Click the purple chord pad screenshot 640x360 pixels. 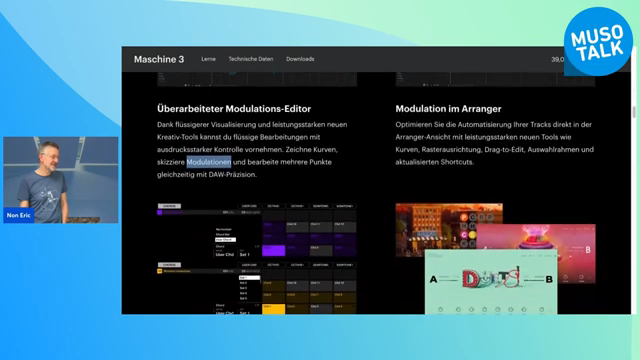click(x=257, y=230)
